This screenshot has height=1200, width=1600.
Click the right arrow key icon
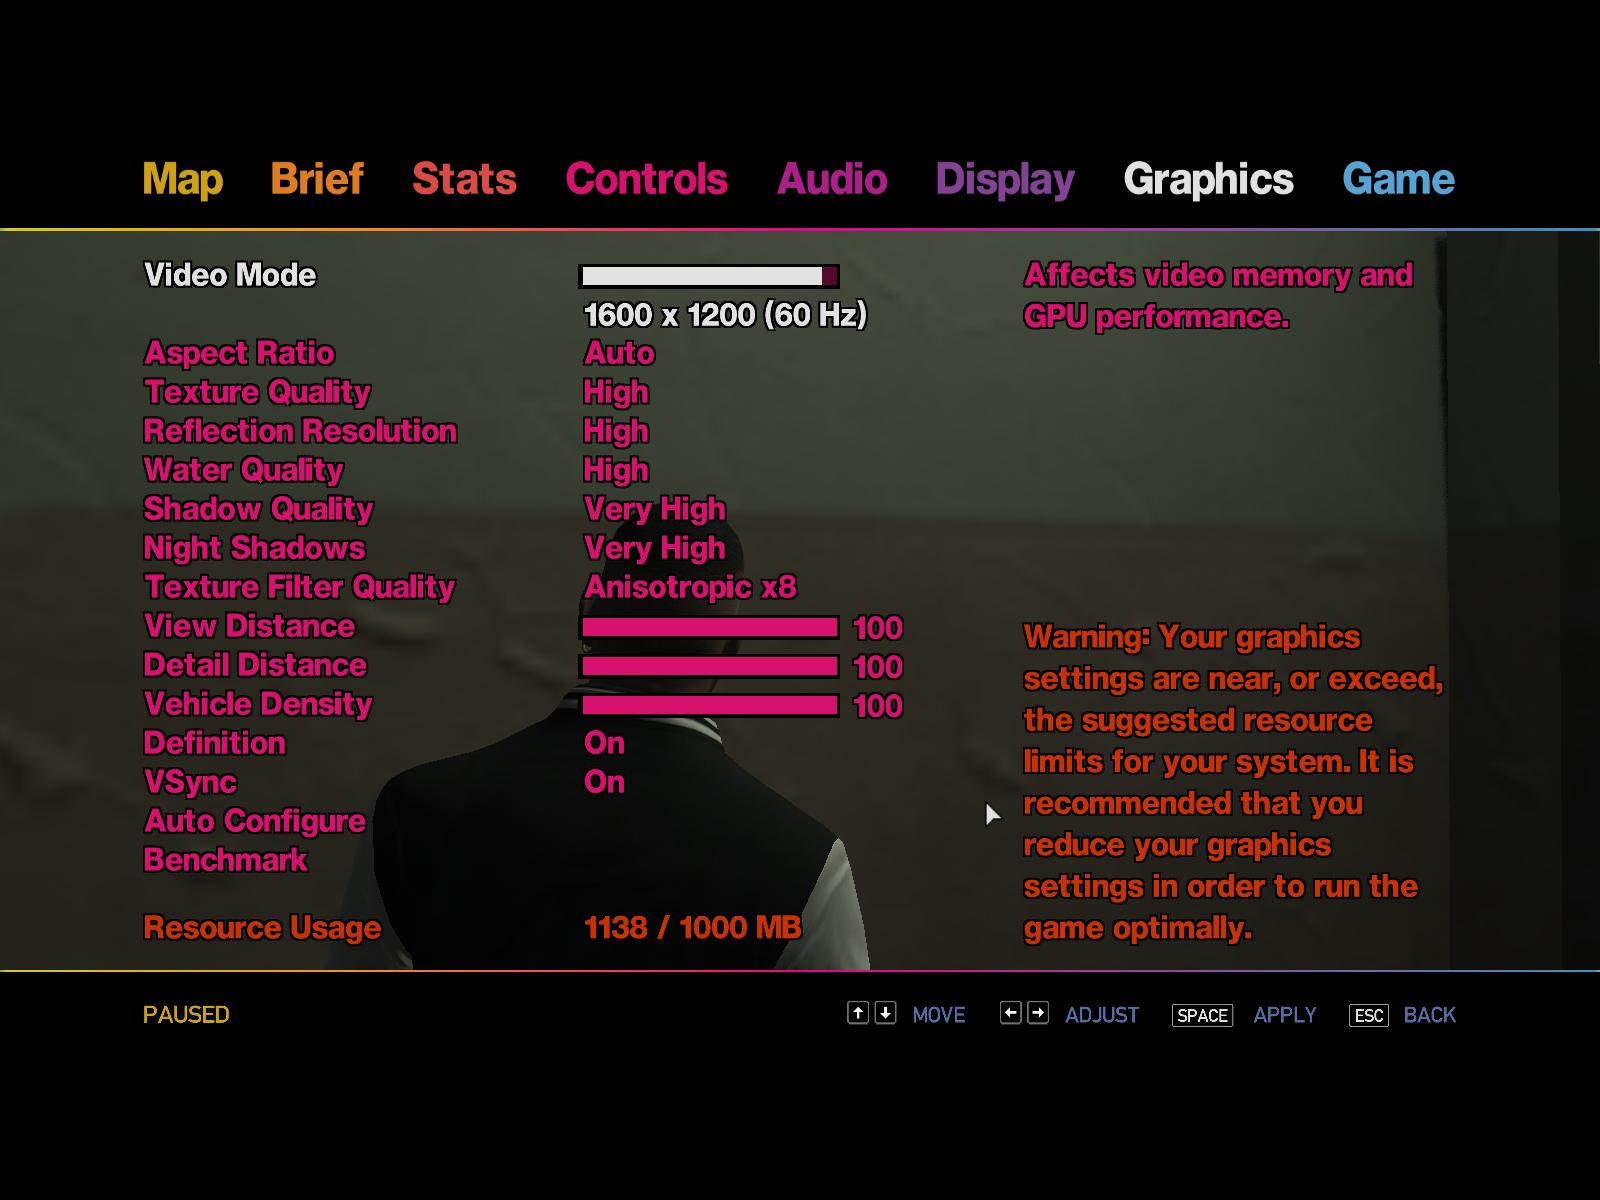click(x=1038, y=1013)
